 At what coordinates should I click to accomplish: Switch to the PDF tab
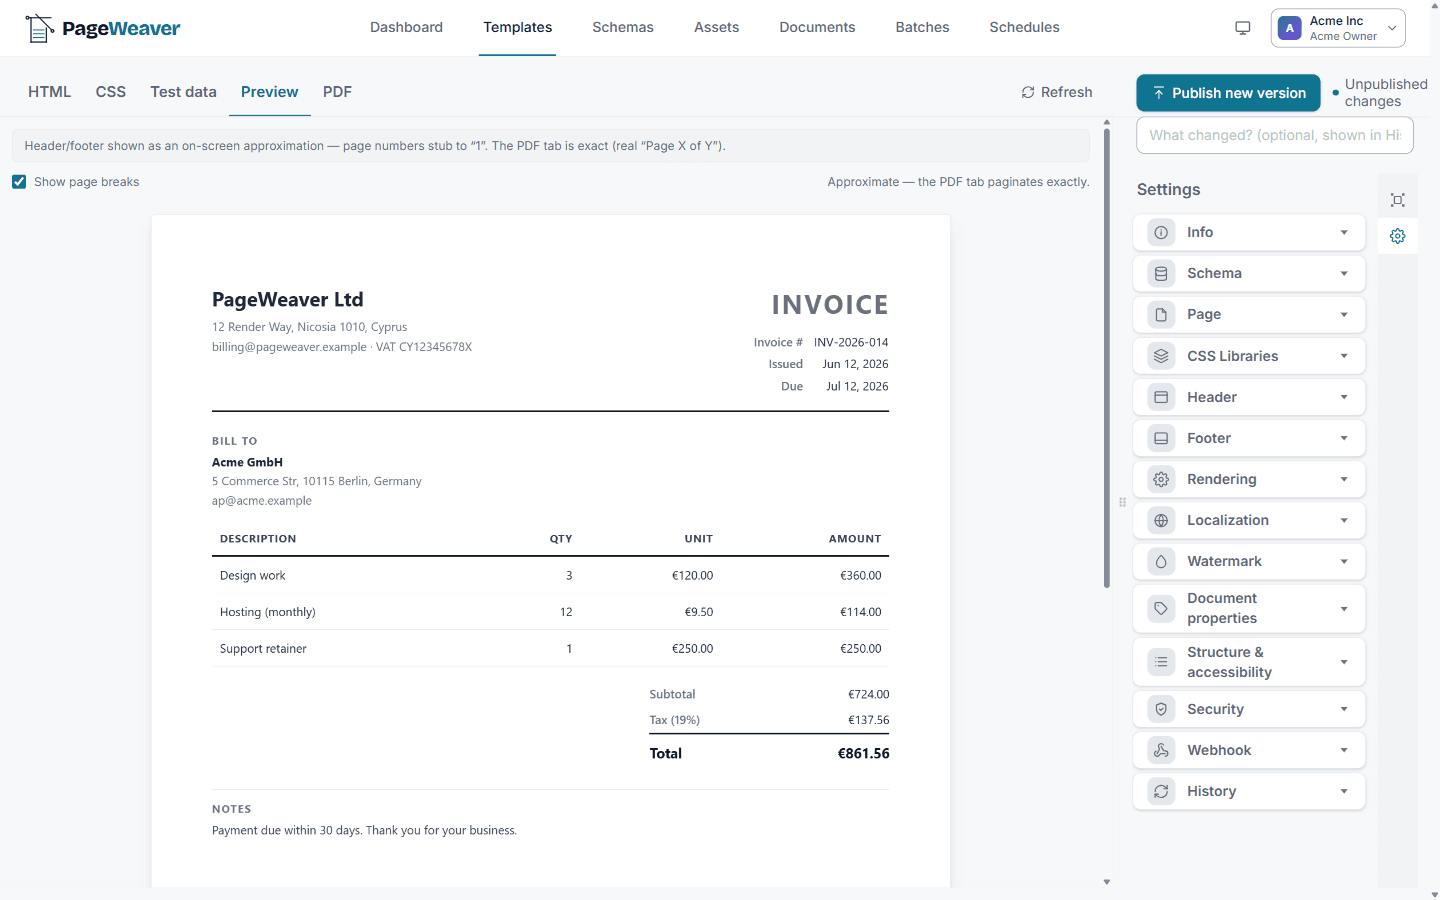pos(337,92)
